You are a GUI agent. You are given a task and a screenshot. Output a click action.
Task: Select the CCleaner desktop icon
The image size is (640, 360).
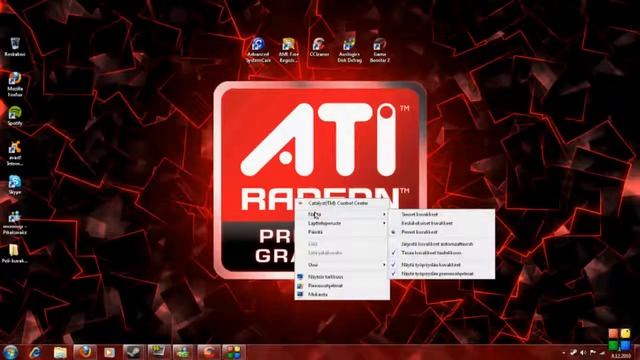319,47
